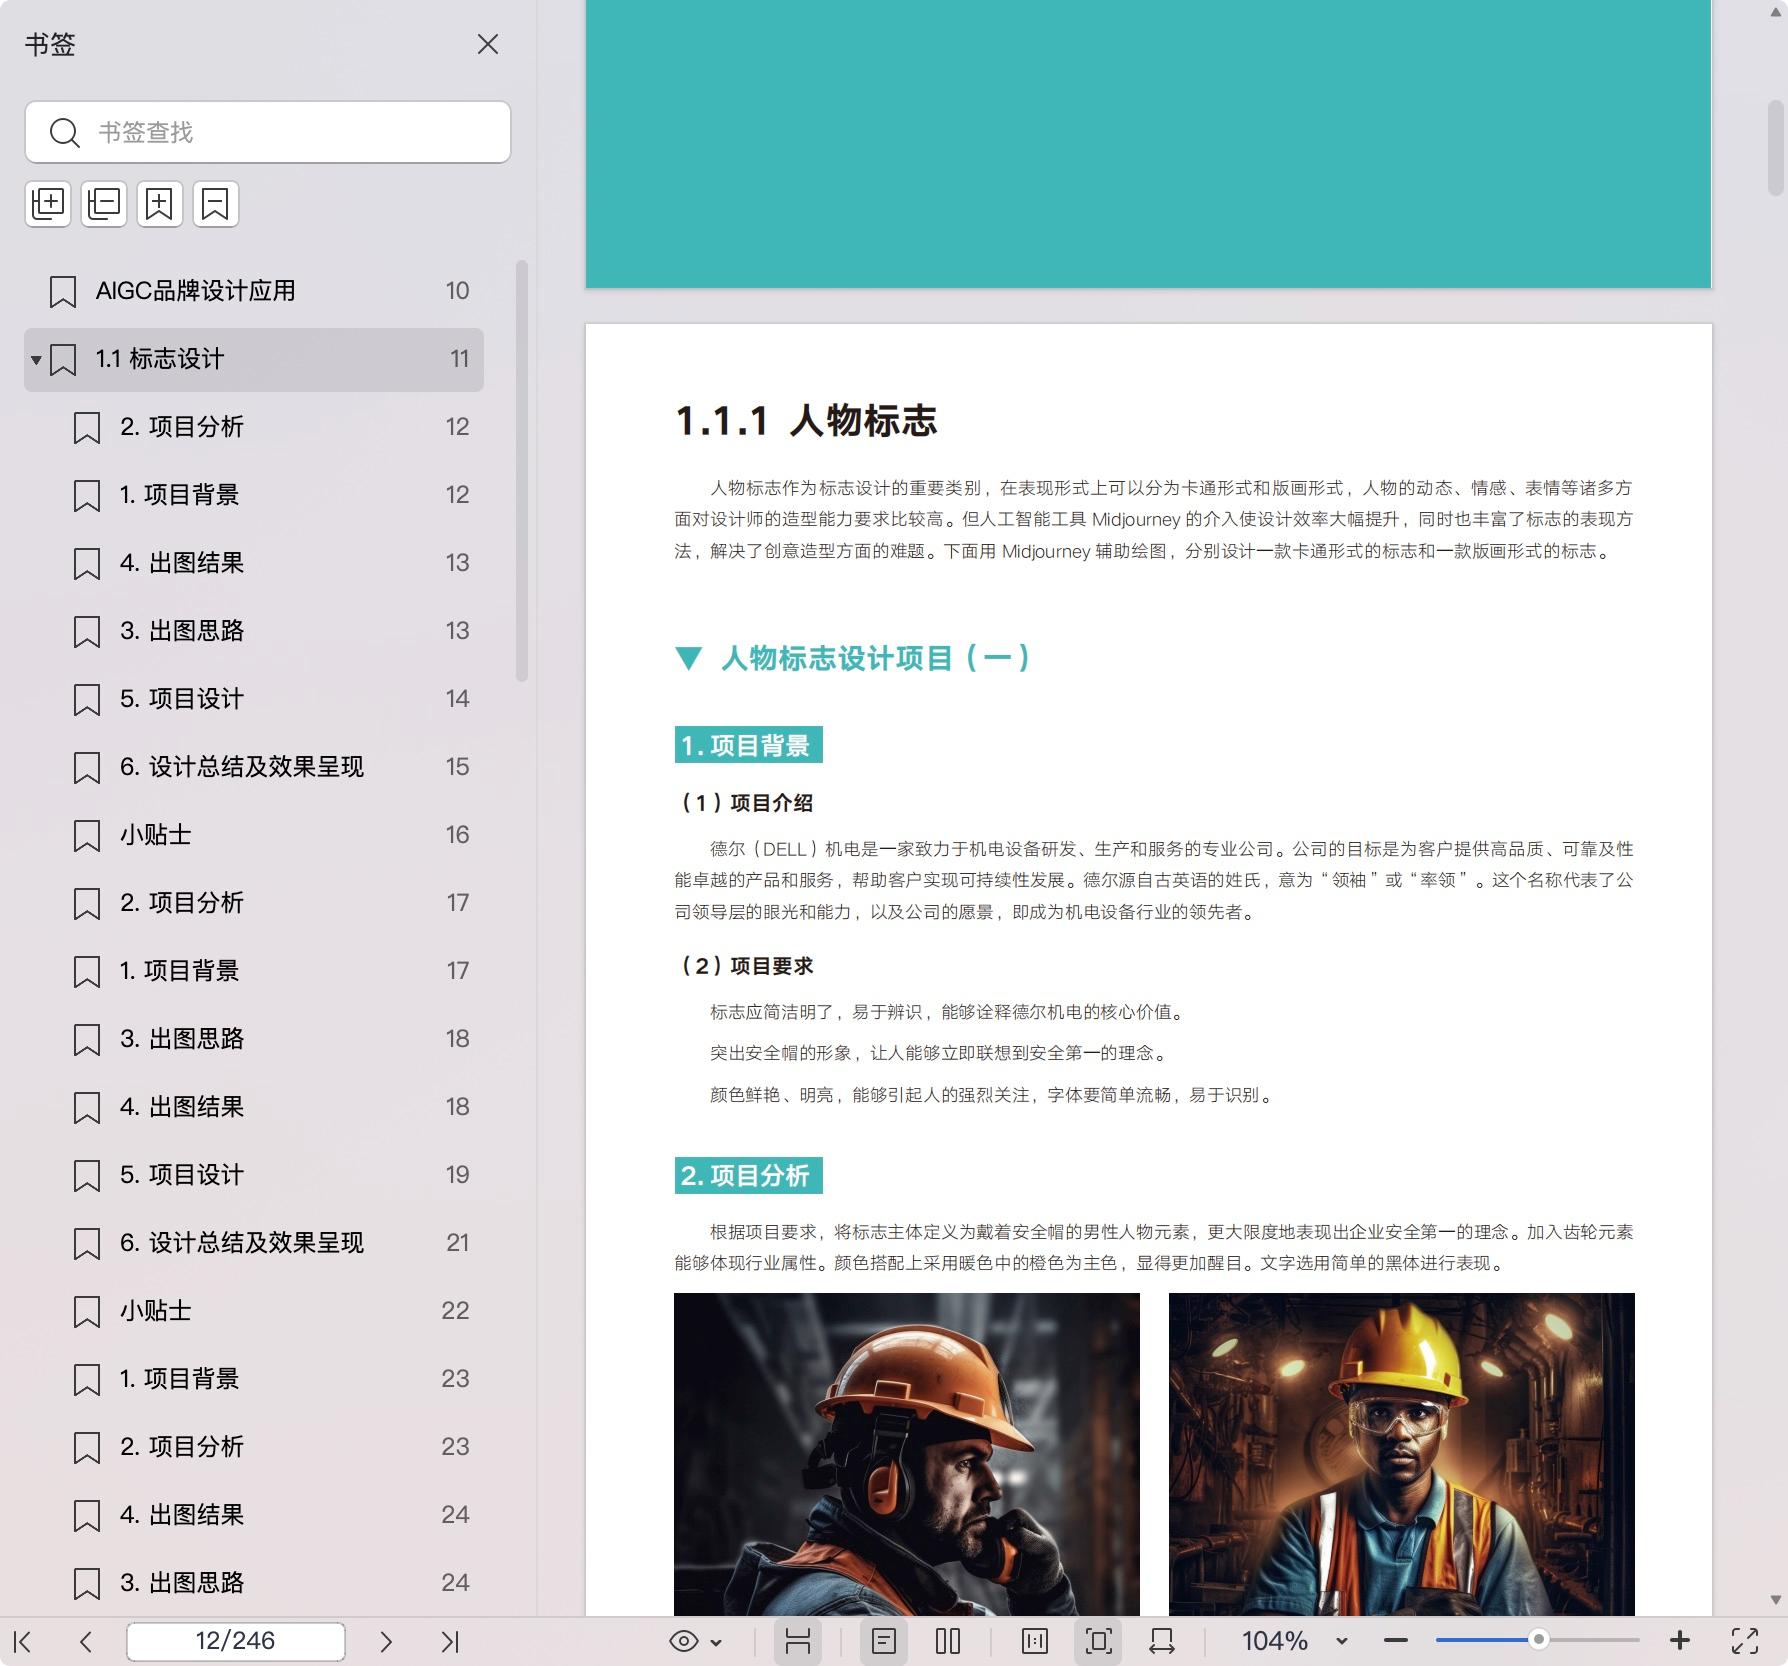Screen dimensions: 1788x1666
Task: Click the yellow helmet worker photo
Action: click(1402, 1454)
